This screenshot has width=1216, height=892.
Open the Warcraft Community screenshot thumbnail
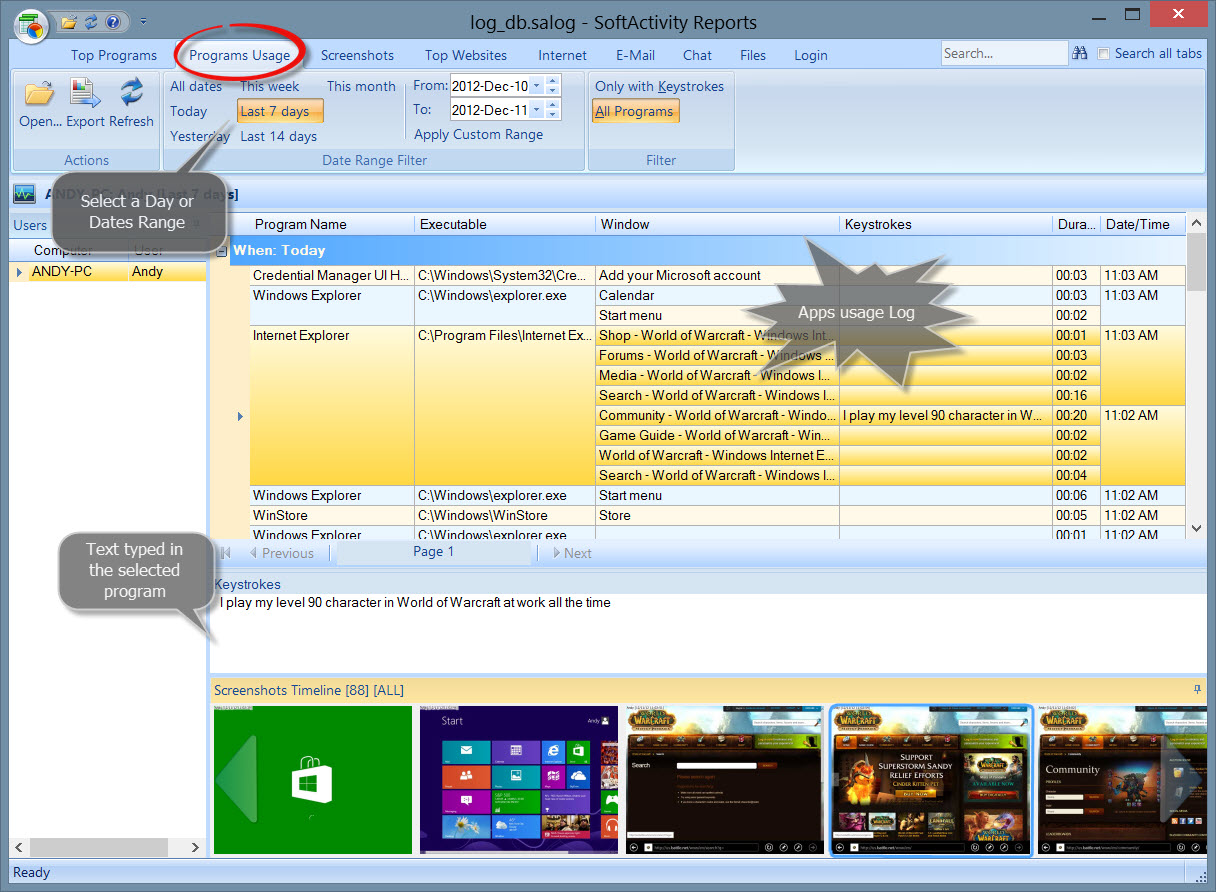pyautogui.click(x=1122, y=780)
